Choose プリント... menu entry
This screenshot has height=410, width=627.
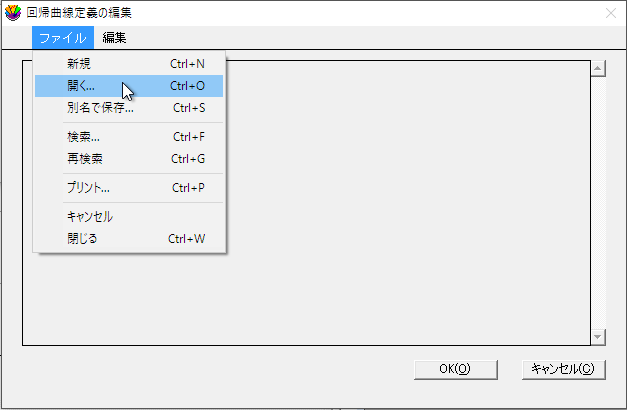(129, 188)
